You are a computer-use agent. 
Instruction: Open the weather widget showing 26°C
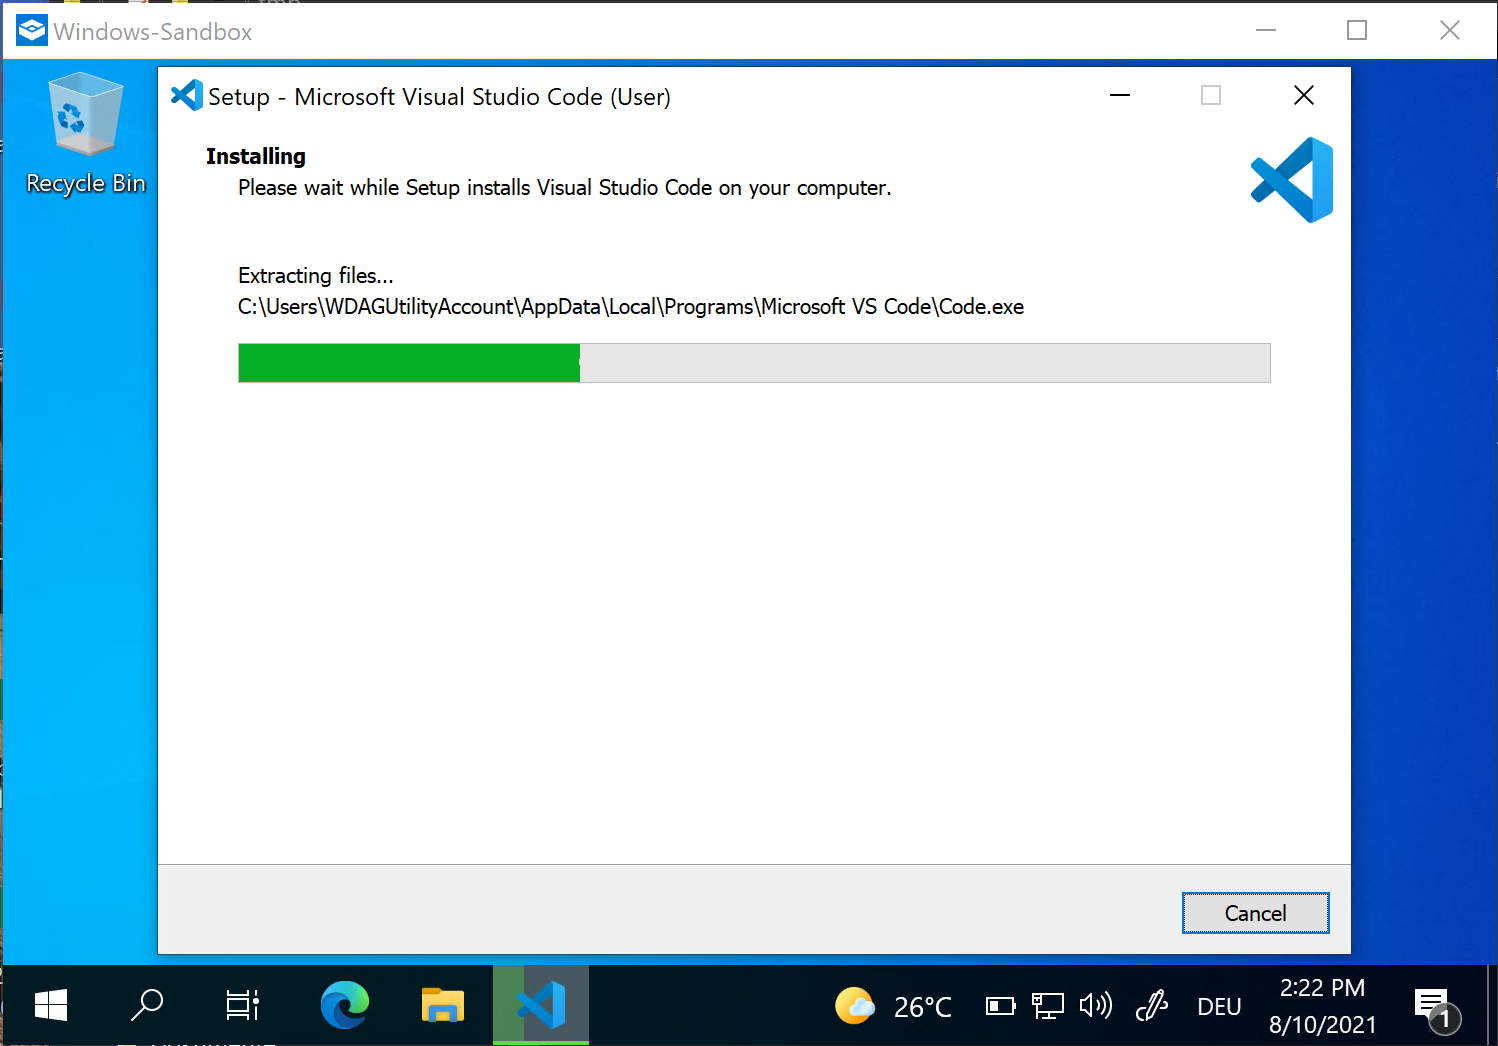(x=893, y=1006)
